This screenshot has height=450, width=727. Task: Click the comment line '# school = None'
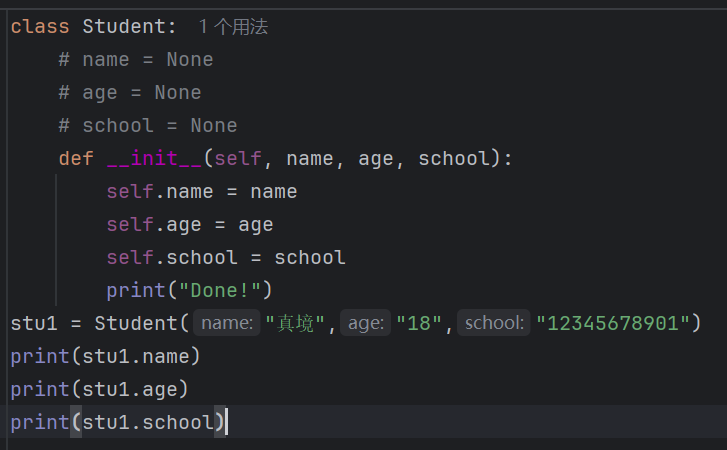click(x=148, y=126)
